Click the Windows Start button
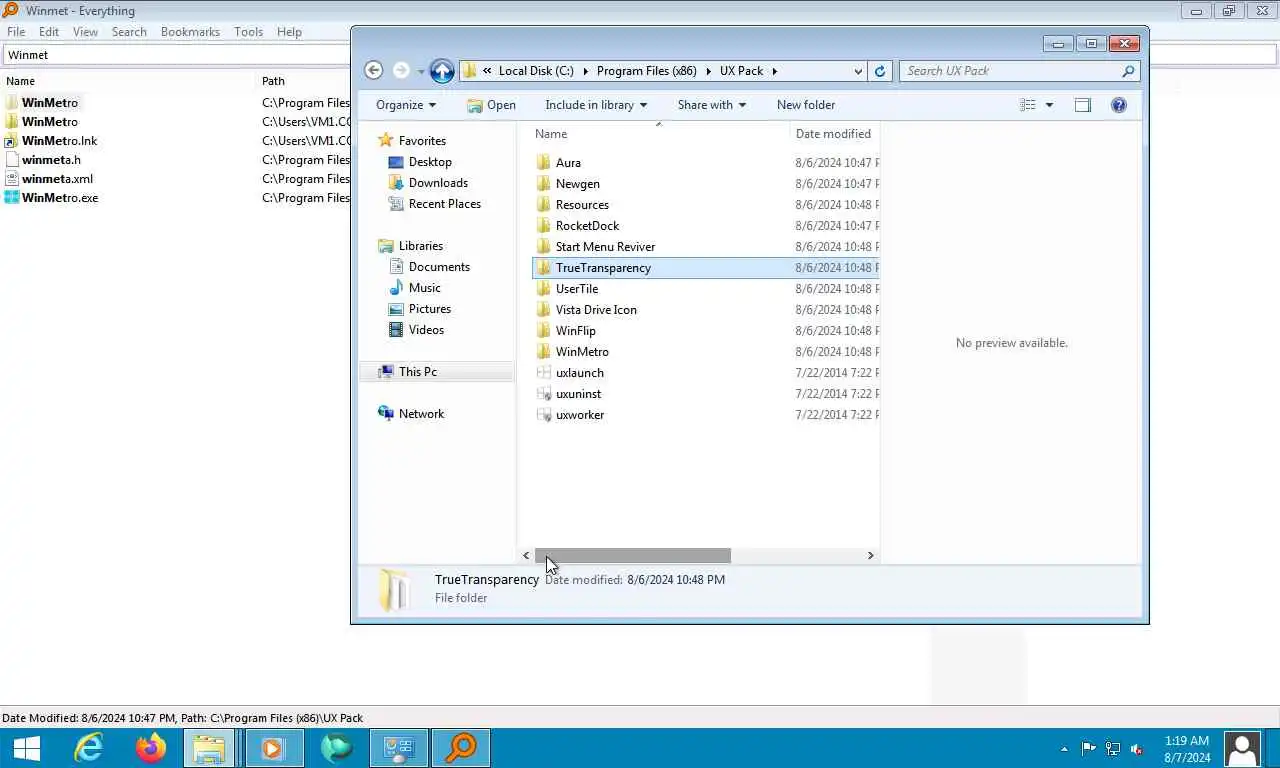The height and width of the screenshot is (768, 1280). 26,748
